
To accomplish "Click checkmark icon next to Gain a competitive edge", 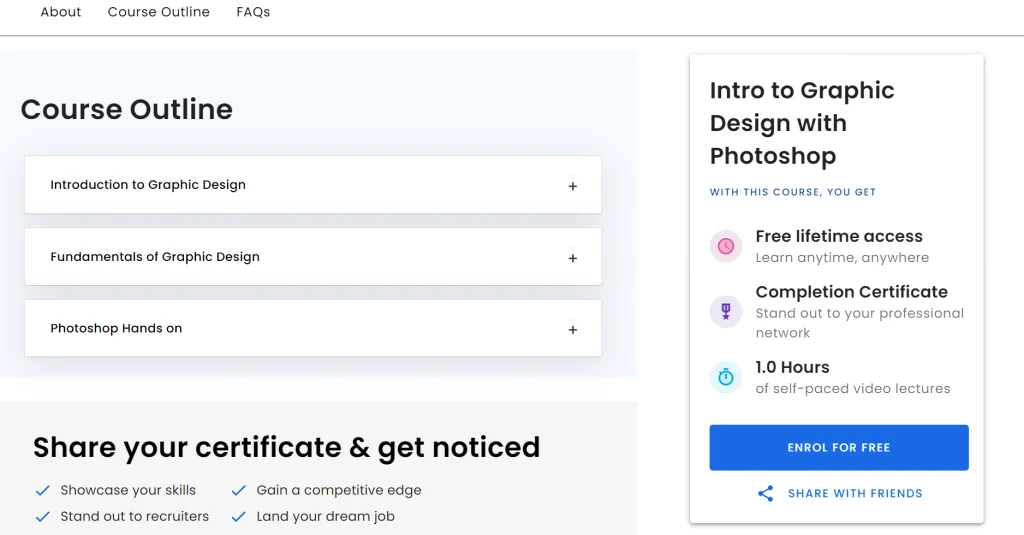I will (239, 490).
